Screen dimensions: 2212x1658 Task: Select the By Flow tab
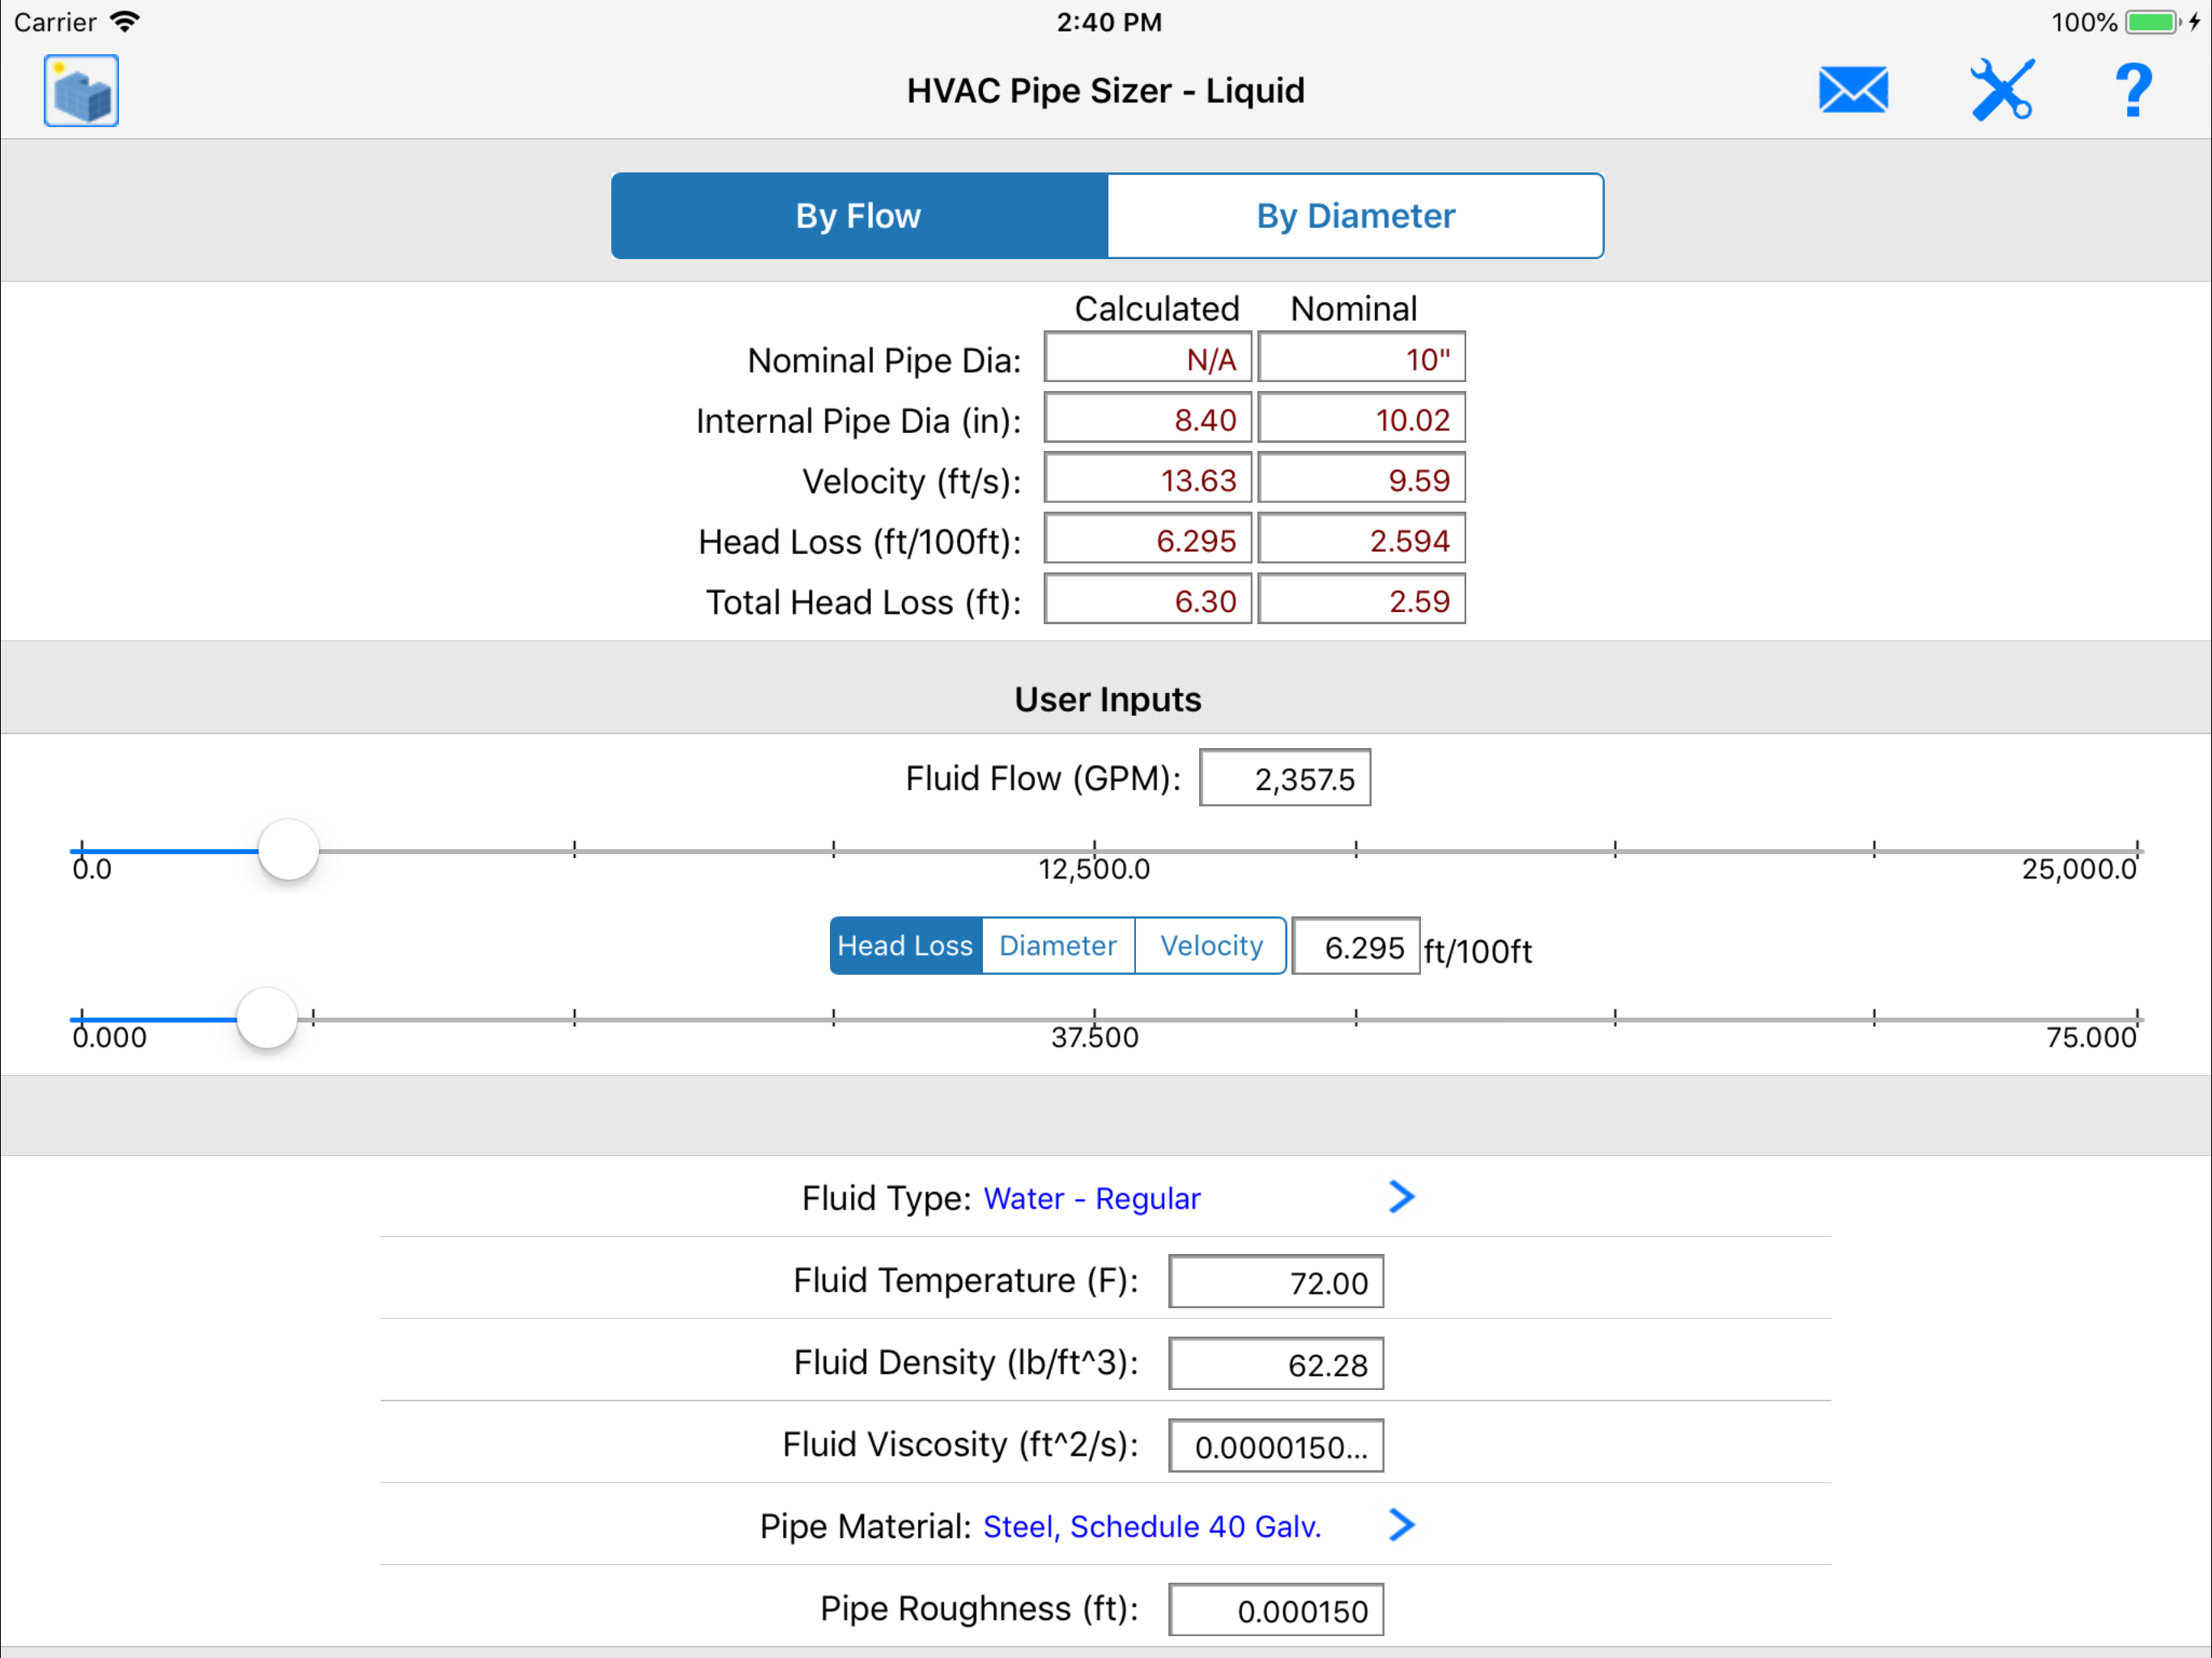pyautogui.click(x=859, y=216)
